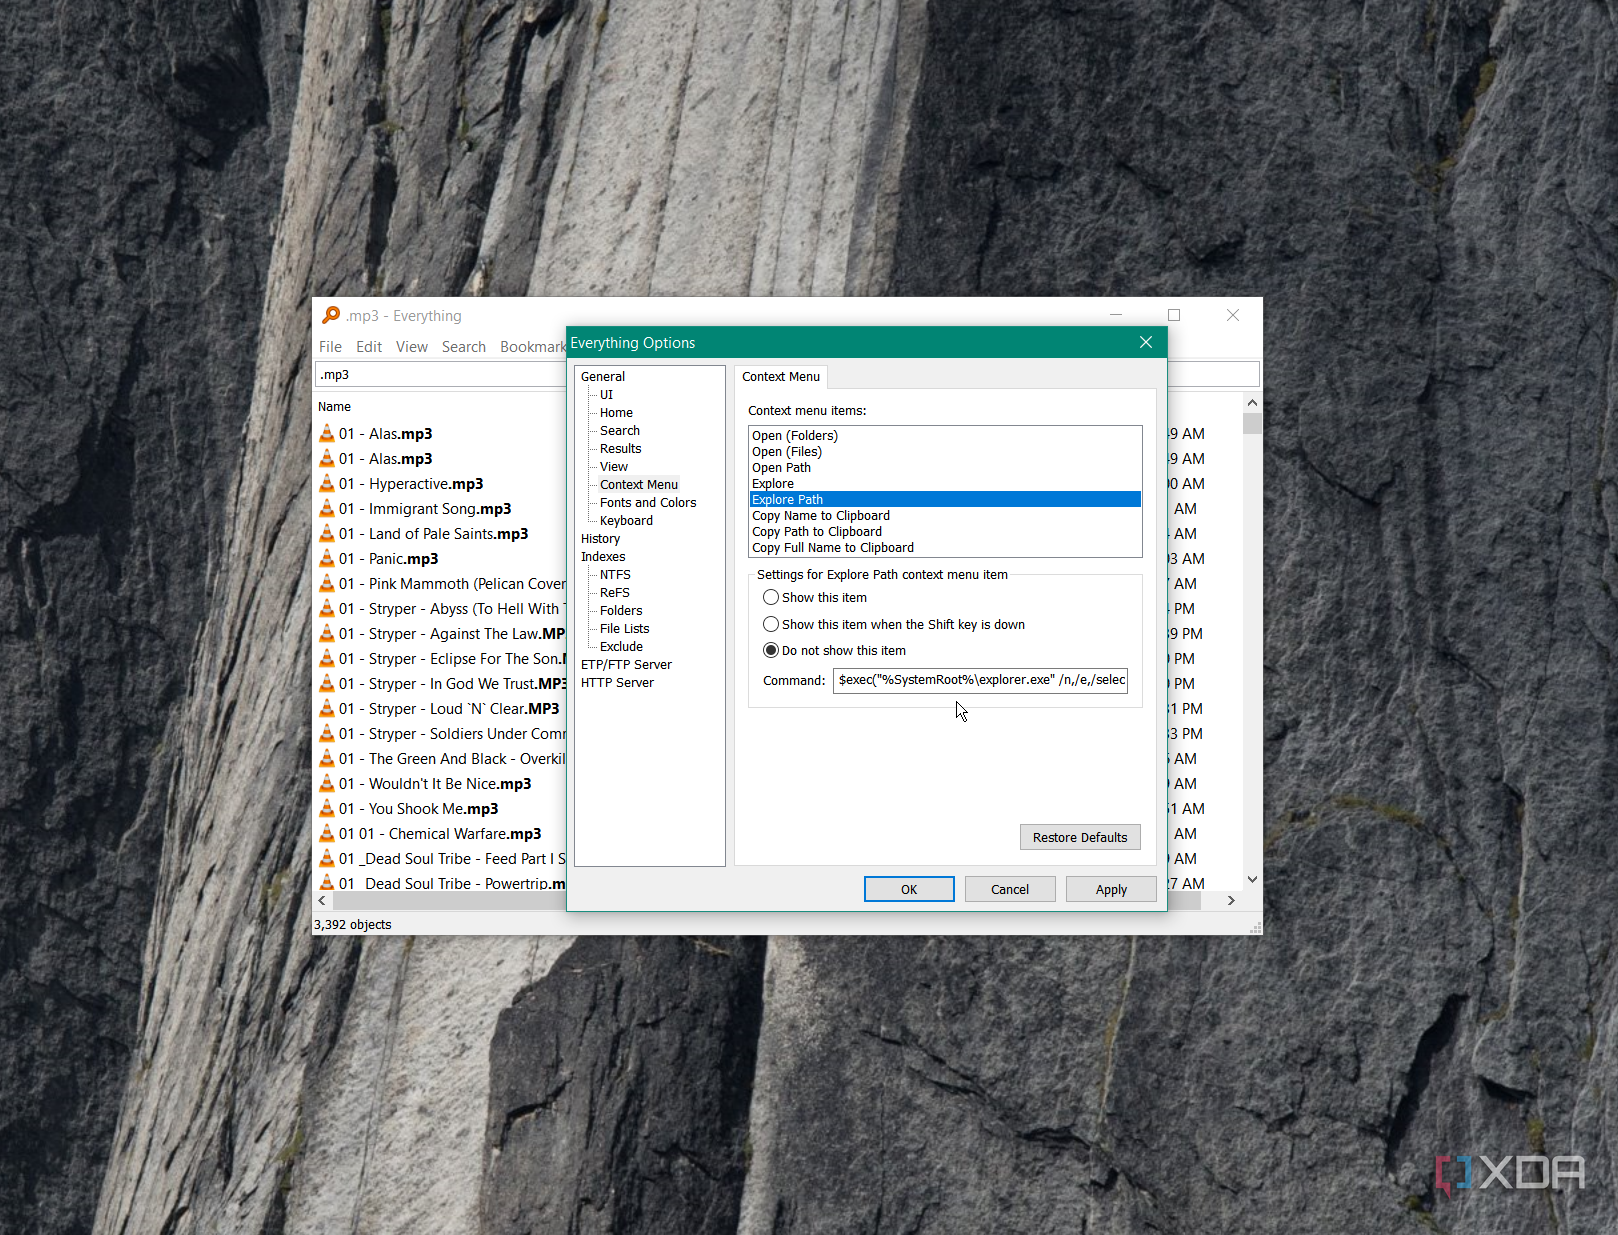Select 'Open (Folders)' list item
Screen dimensions: 1618x1235
pyautogui.click(x=945, y=435)
